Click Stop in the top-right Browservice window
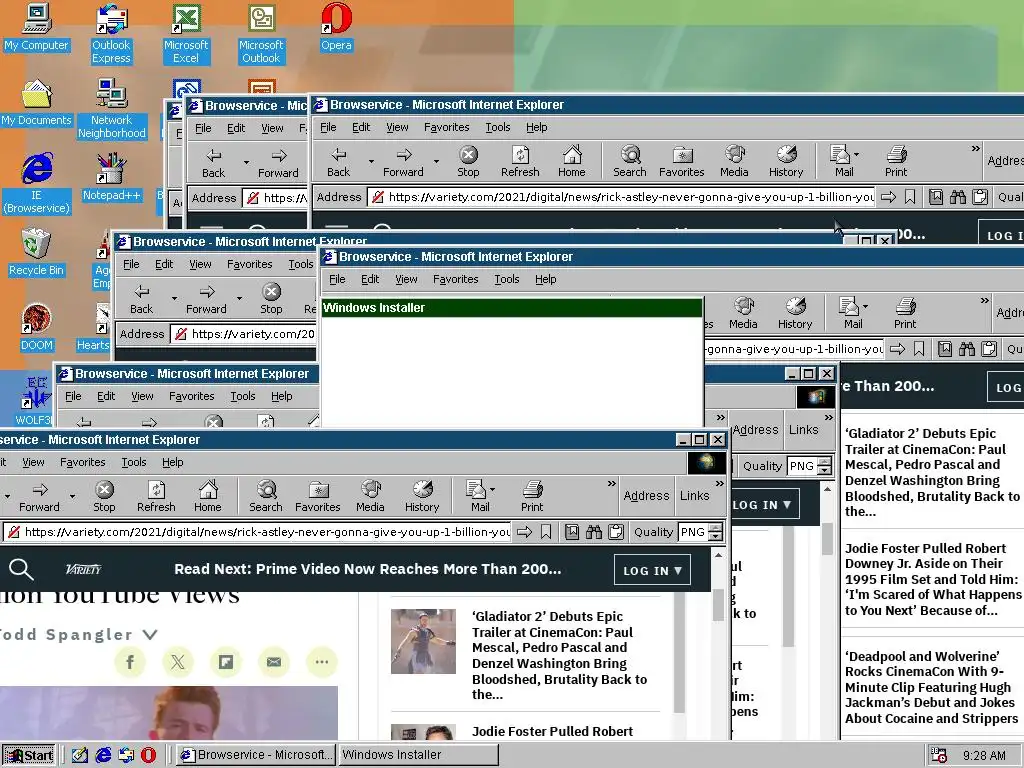 468,161
